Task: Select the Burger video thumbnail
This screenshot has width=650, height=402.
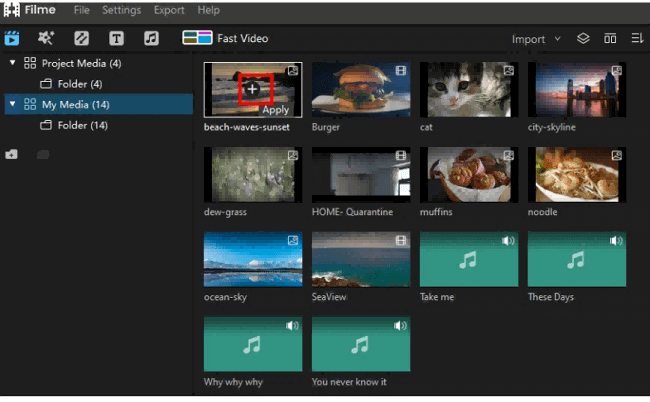Action: click(x=361, y=90)
